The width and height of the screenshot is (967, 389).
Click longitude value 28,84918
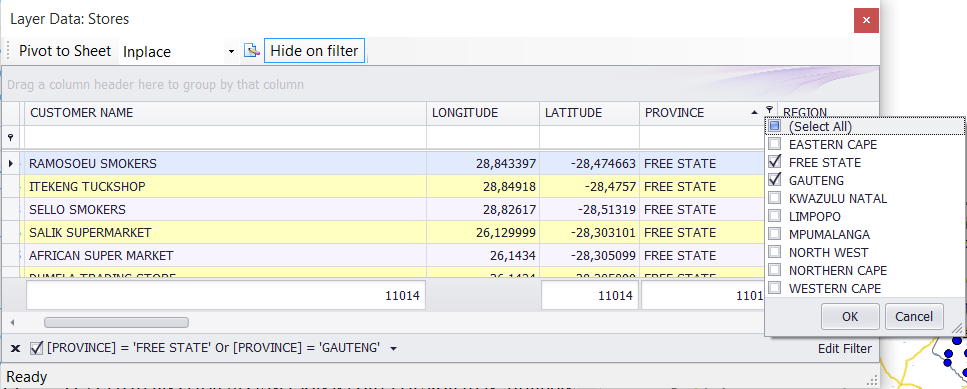509,187
